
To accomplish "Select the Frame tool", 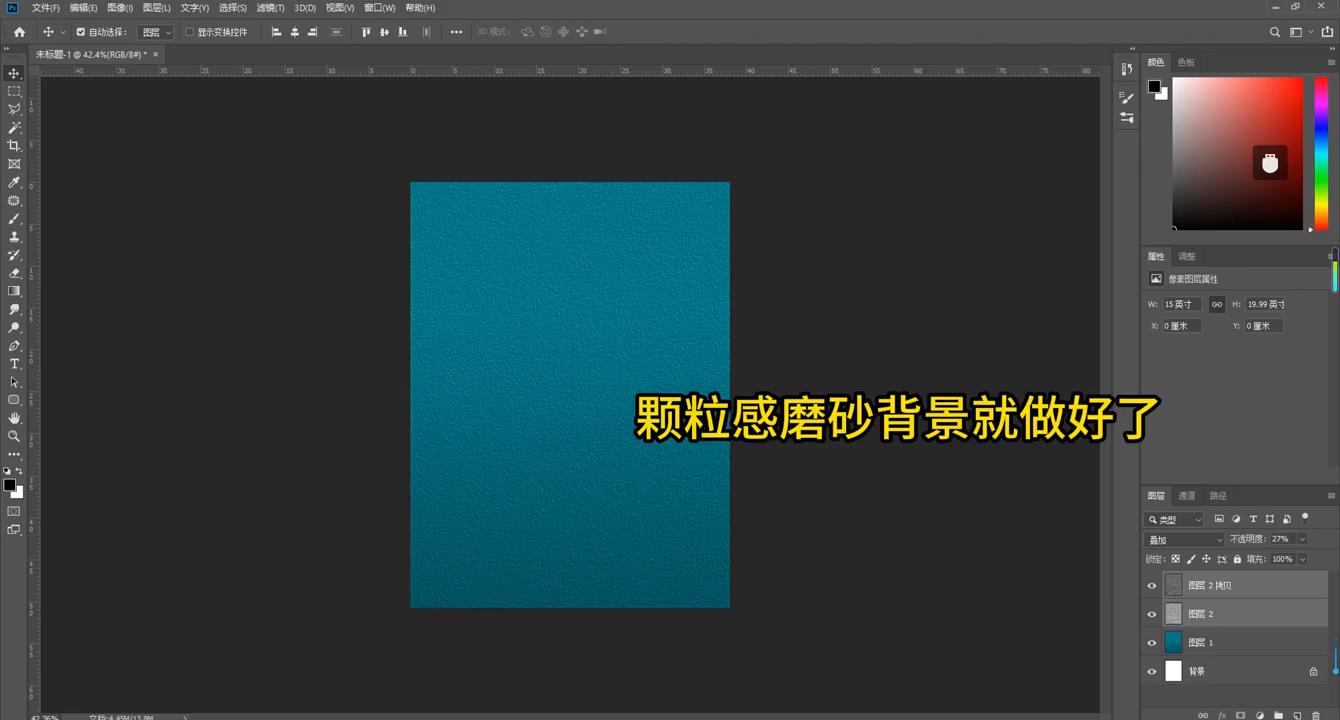I will pyautogui.click(x=14, y=164).
